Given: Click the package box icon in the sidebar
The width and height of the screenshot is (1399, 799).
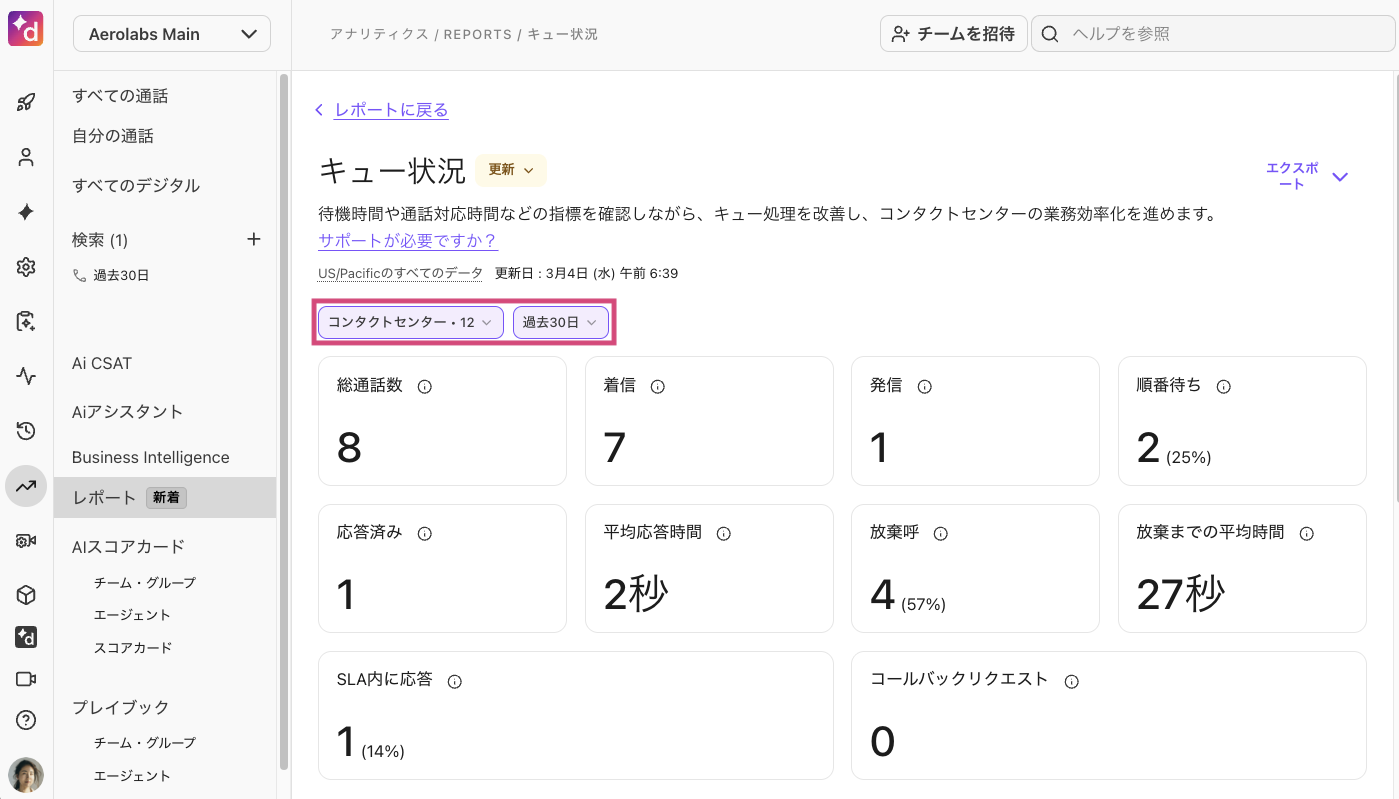Looking at the screenshot, I should [25, 595].
